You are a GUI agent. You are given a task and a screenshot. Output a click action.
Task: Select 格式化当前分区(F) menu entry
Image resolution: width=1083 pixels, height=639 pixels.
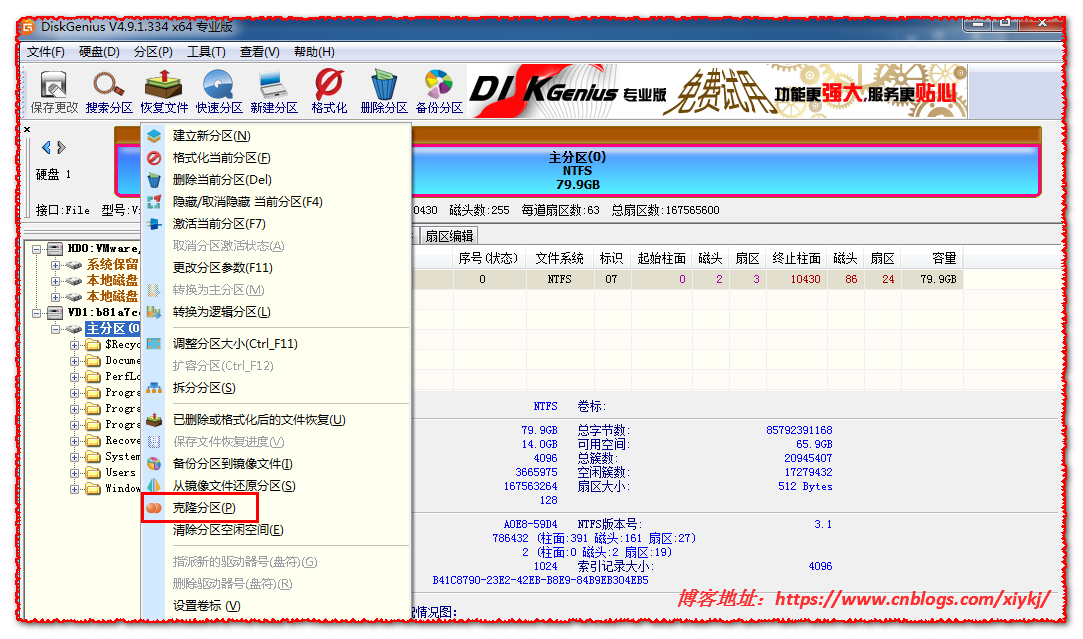pos(276,158)
